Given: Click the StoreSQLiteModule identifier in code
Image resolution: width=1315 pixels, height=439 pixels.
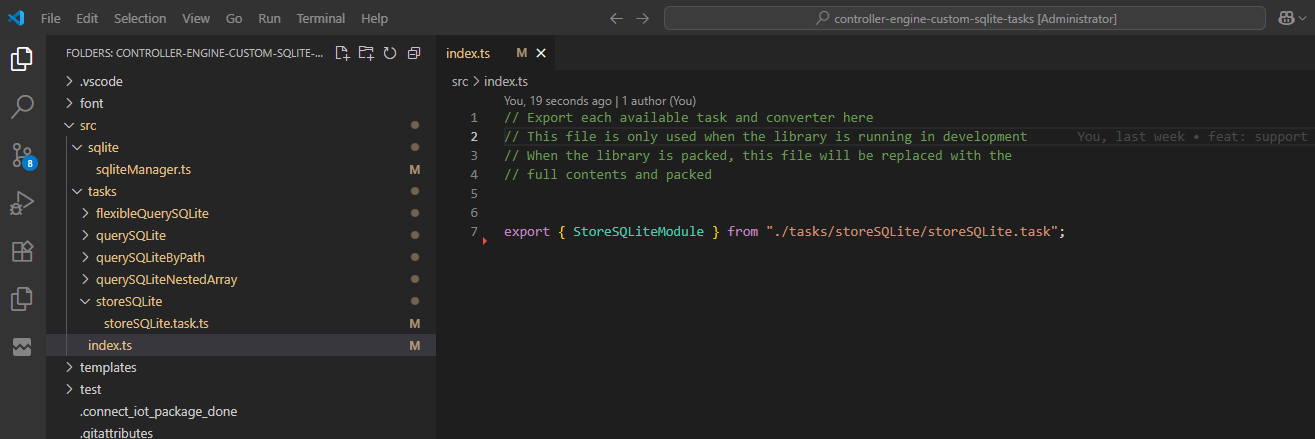Looking at the screenshot, I should [639, 232].
